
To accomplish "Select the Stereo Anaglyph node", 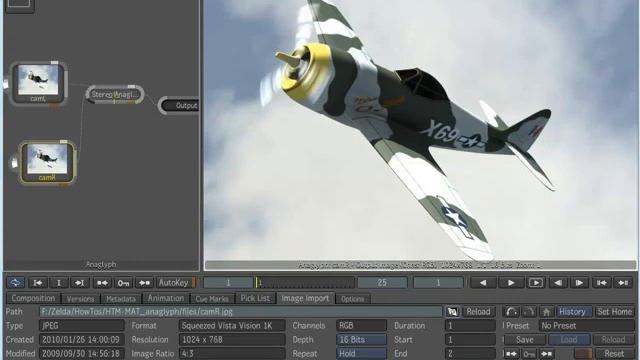I will [115, 94].
